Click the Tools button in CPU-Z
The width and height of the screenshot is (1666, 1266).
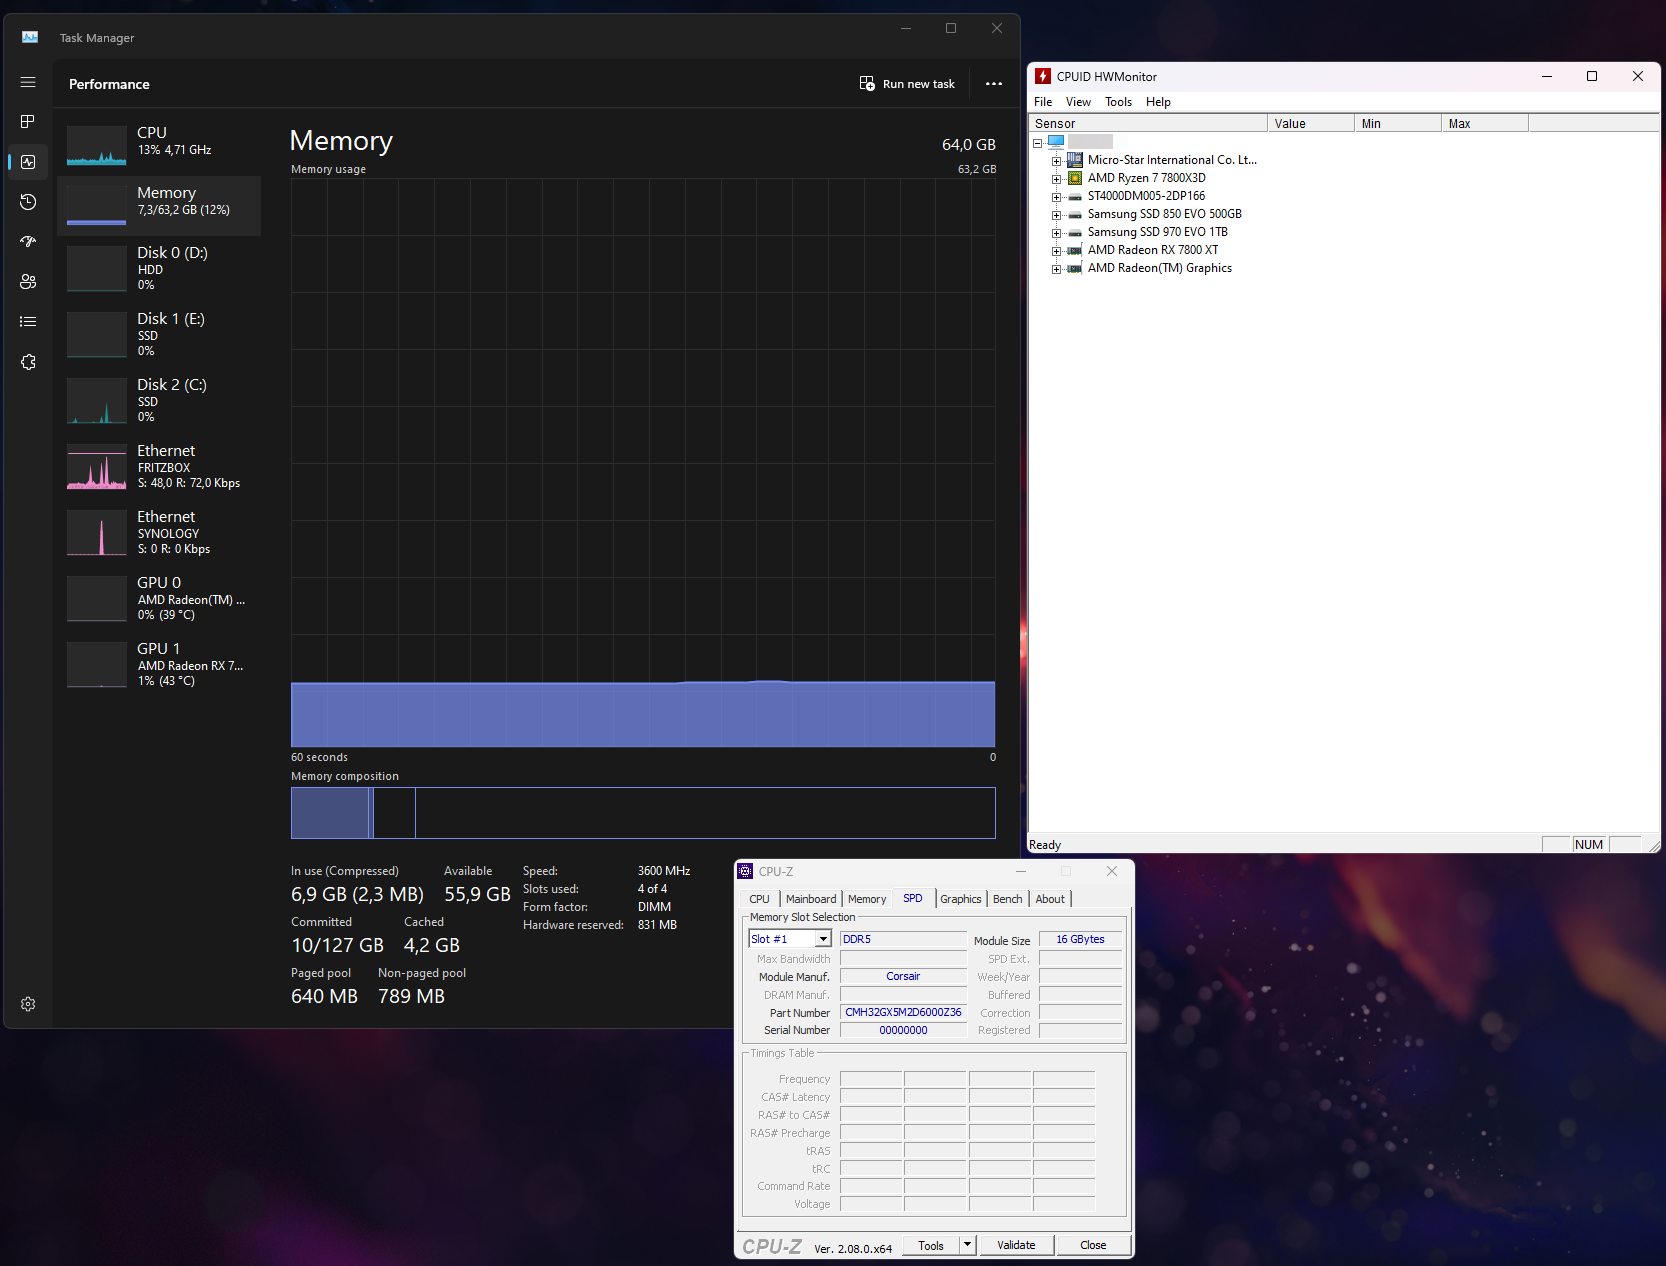931,1245
